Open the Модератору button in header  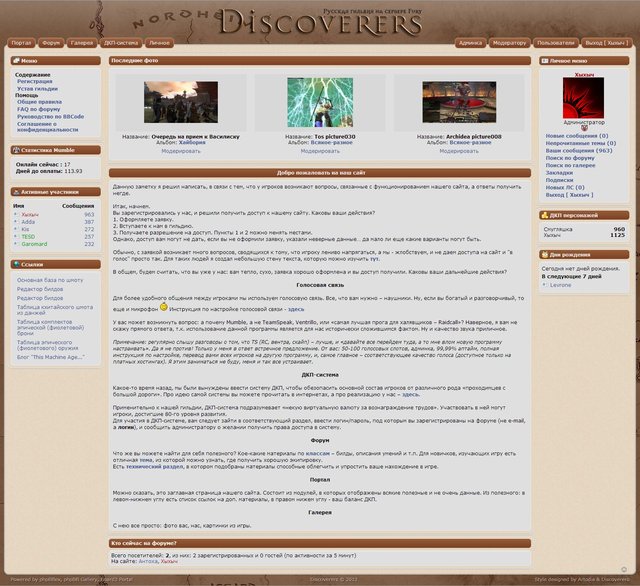point(509,43)
